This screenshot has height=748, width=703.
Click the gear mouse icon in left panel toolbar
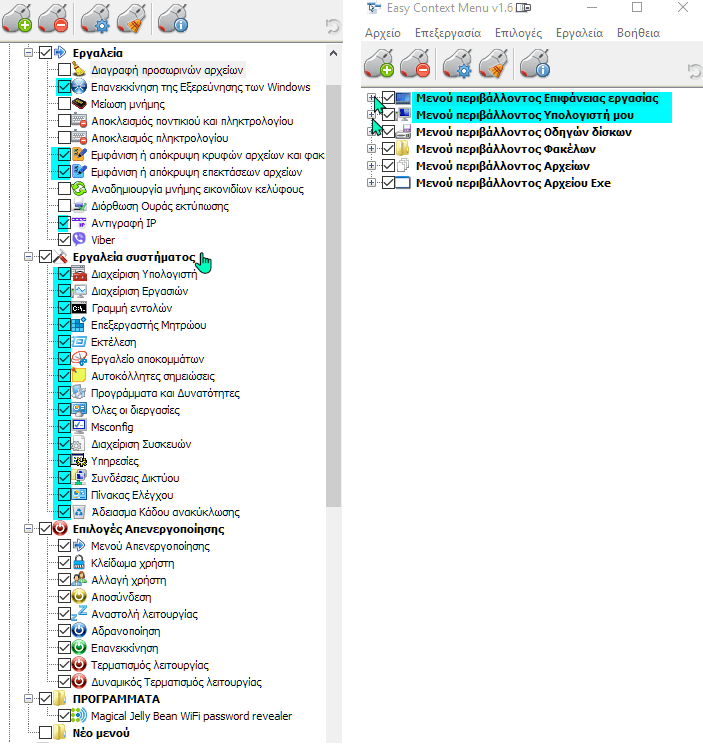(95, 19)
